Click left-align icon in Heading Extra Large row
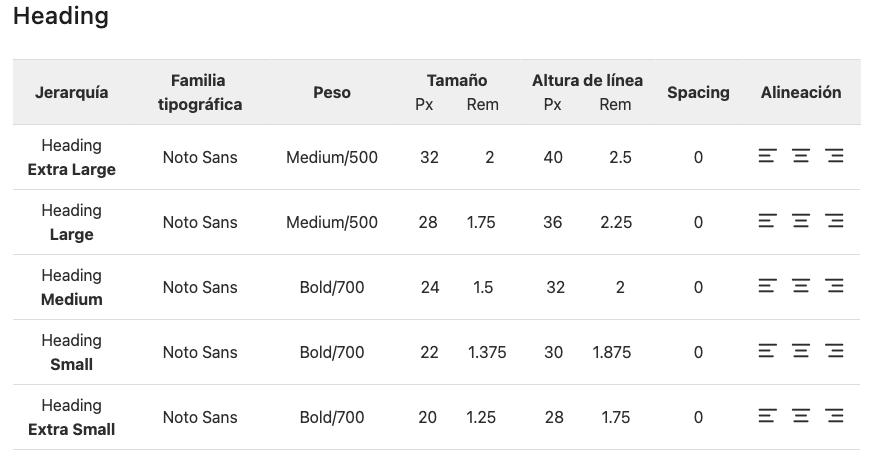 [767, 156]
